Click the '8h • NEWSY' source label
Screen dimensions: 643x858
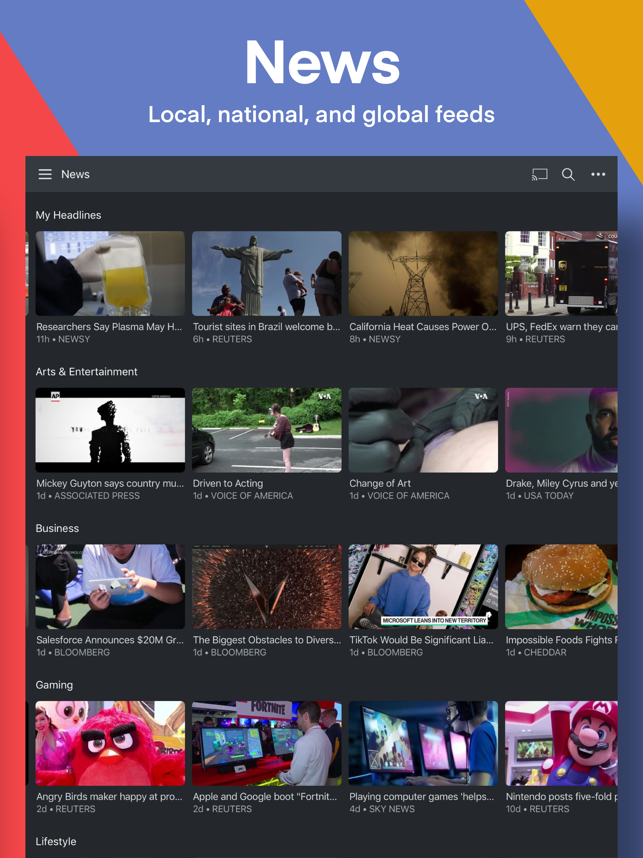coord(375,339)
